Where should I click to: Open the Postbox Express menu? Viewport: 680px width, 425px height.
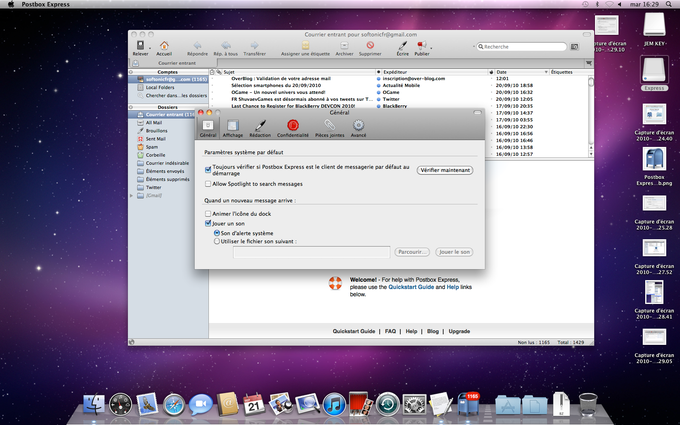point(46,4)
